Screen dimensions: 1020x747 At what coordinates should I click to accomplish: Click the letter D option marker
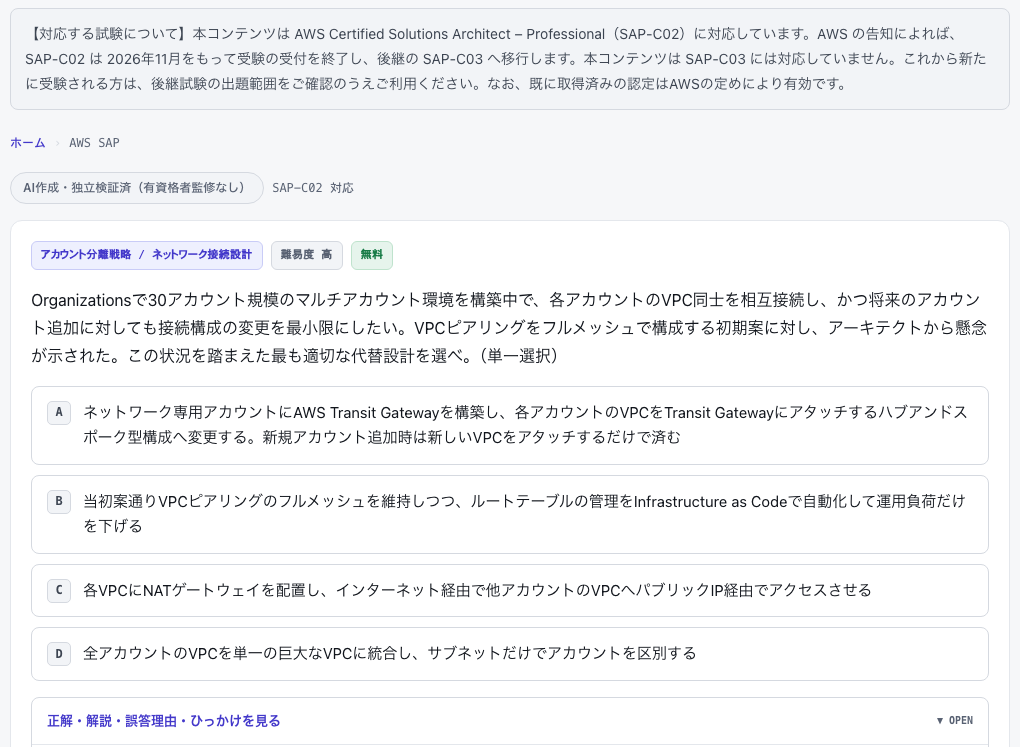(59, 653)
